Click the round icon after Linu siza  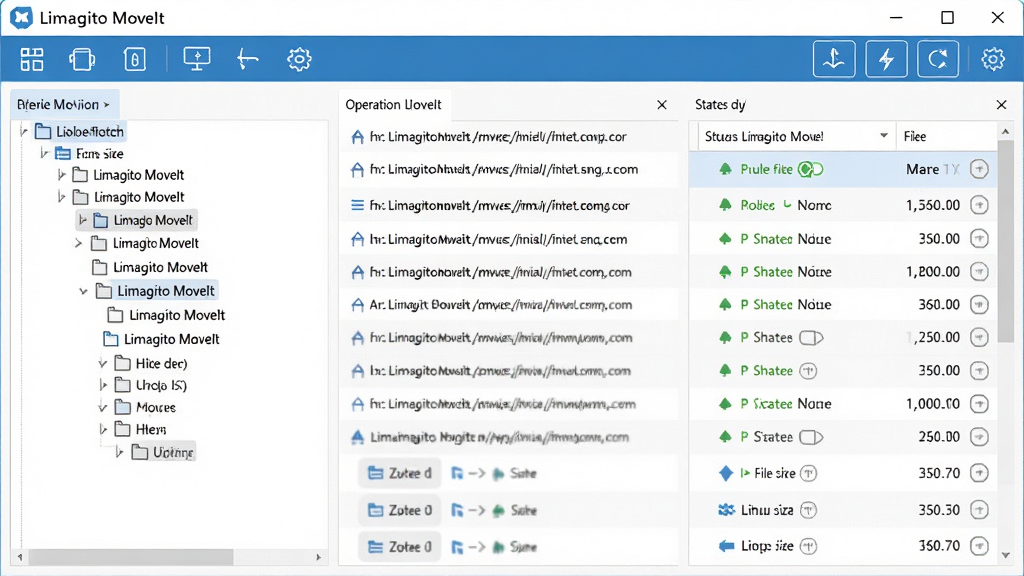coord(808,510)
